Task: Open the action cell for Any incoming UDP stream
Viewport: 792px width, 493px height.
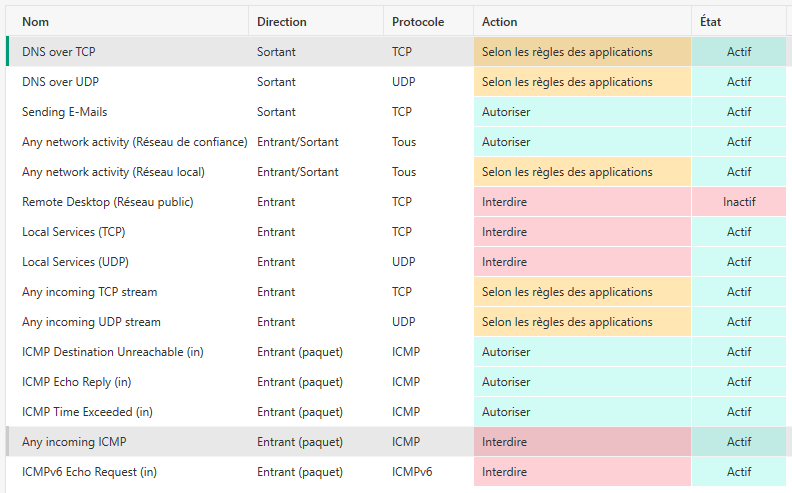Action: (x=582, y=322)
